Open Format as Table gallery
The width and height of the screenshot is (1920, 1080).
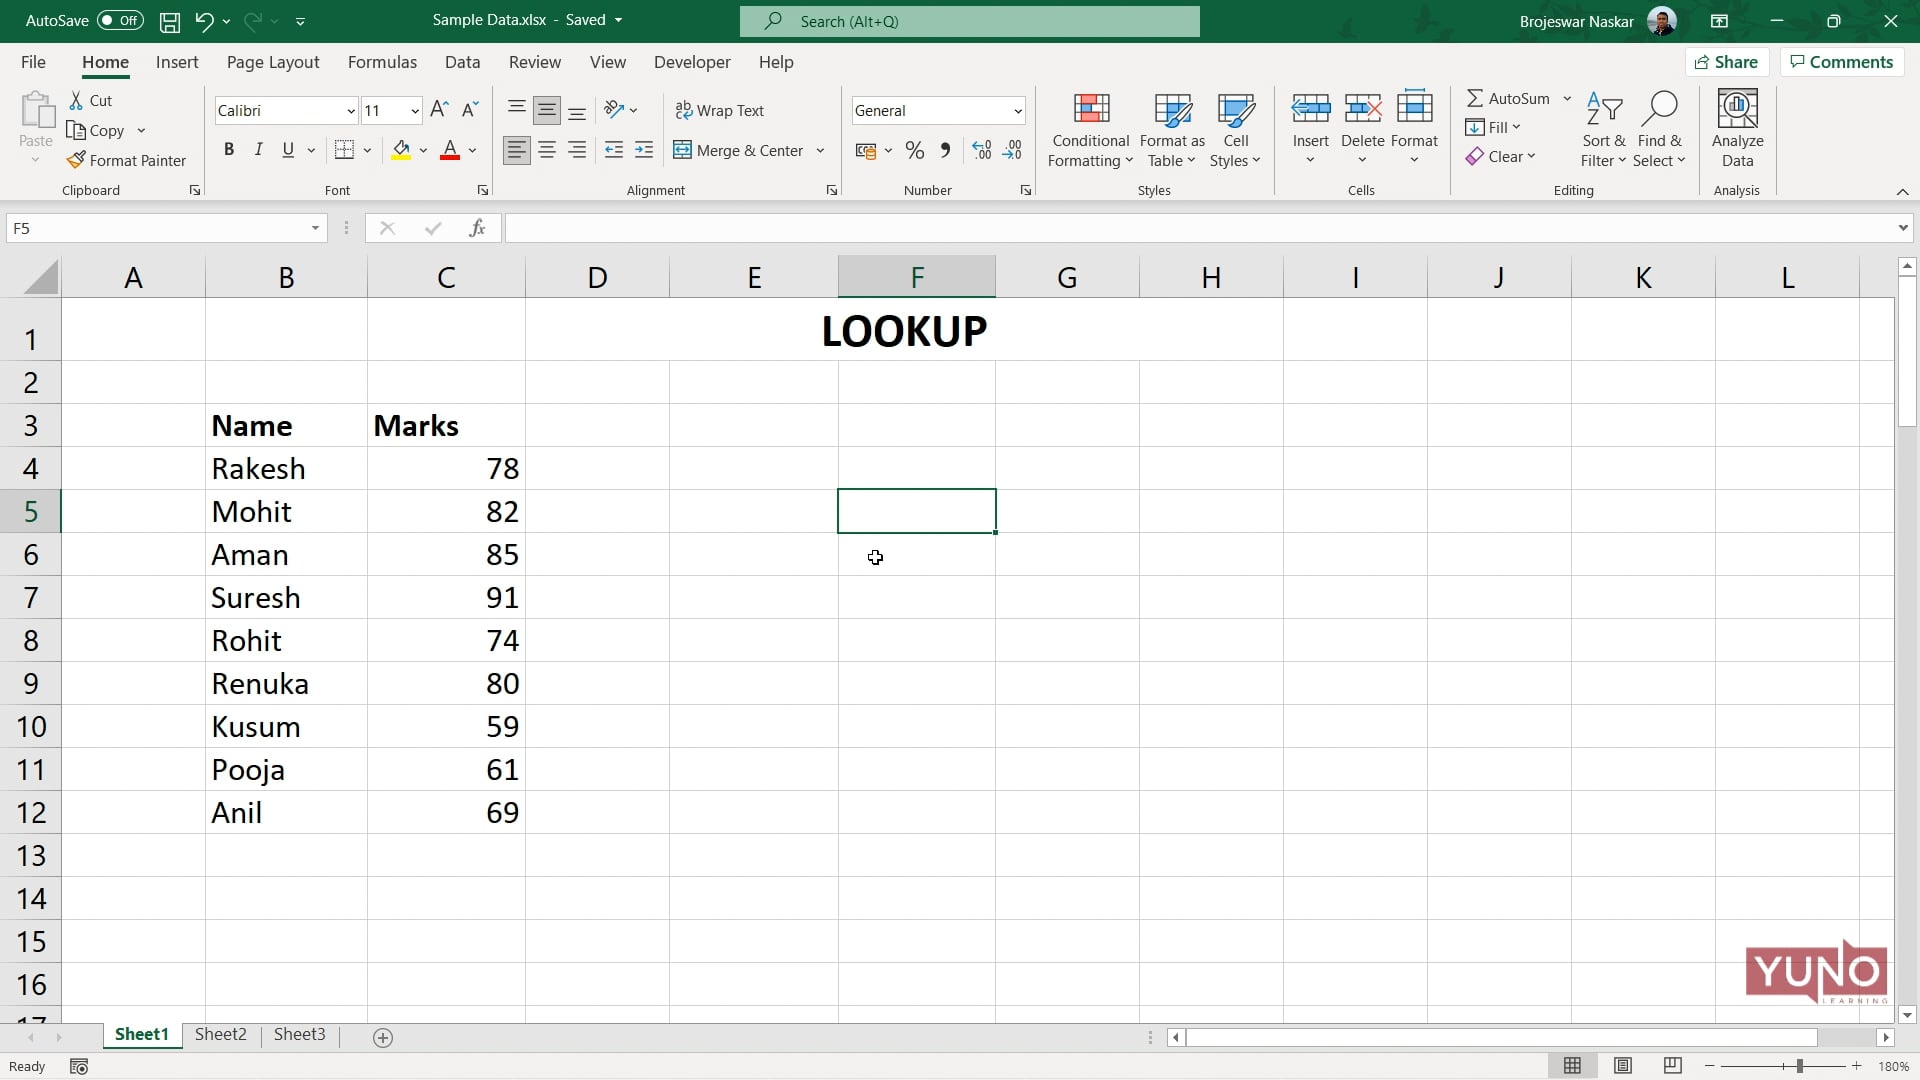pos(1172,131)
